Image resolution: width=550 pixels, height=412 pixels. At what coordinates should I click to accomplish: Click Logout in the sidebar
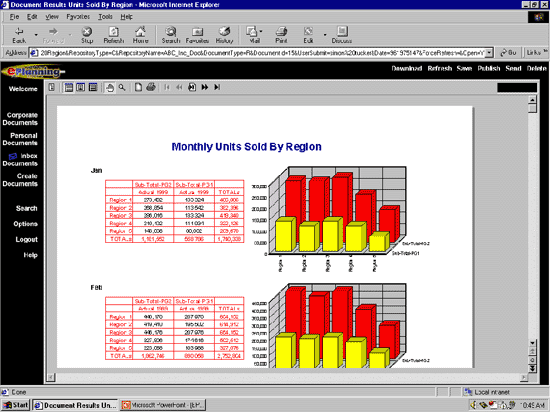(x=26, y=239)
